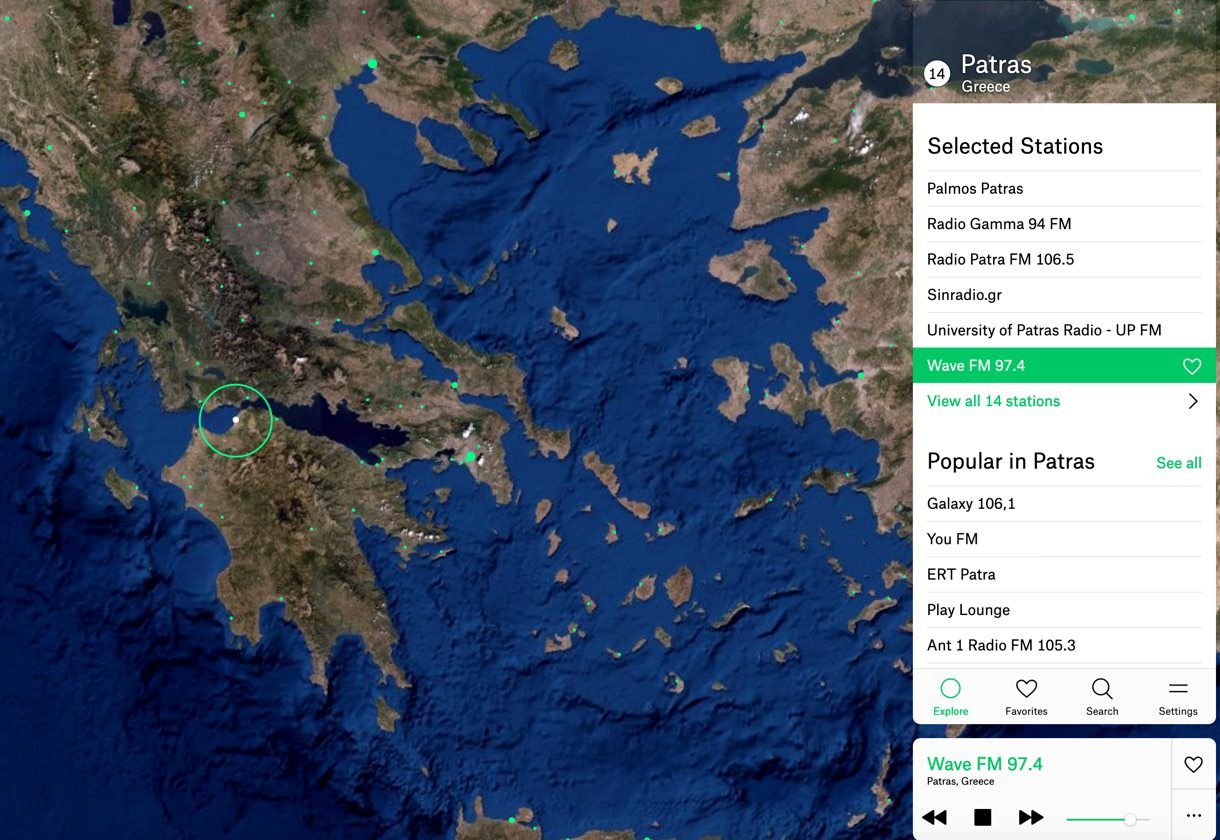Select Radio Gamma 94 FM
The width and height of the screenshot is (1220, 840).
click(999, 224)
